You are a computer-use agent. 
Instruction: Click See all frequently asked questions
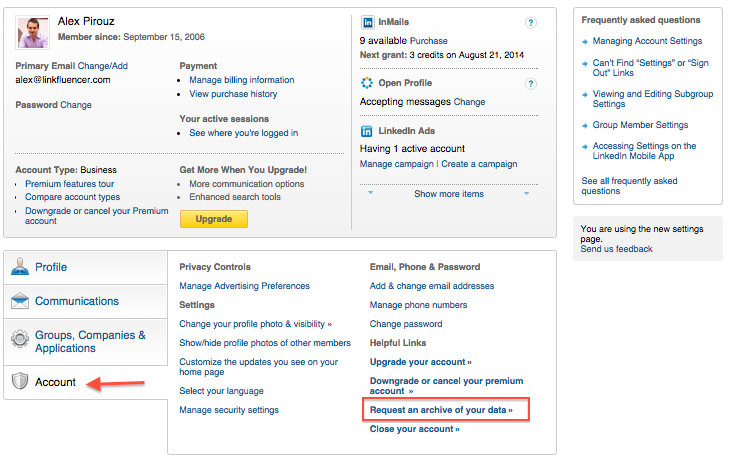(x=629, y=186)
